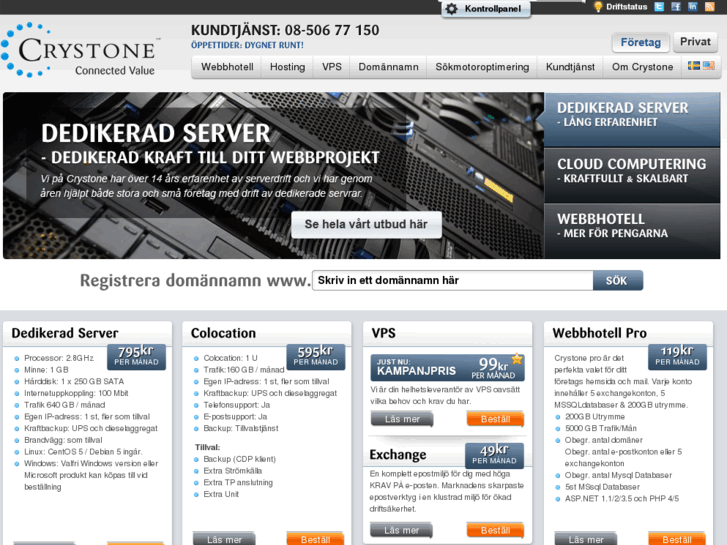The height and width of the screenshot is (545, 727).
Task: Open the Sökmotoroptimering menu
Action: point(482,67)
